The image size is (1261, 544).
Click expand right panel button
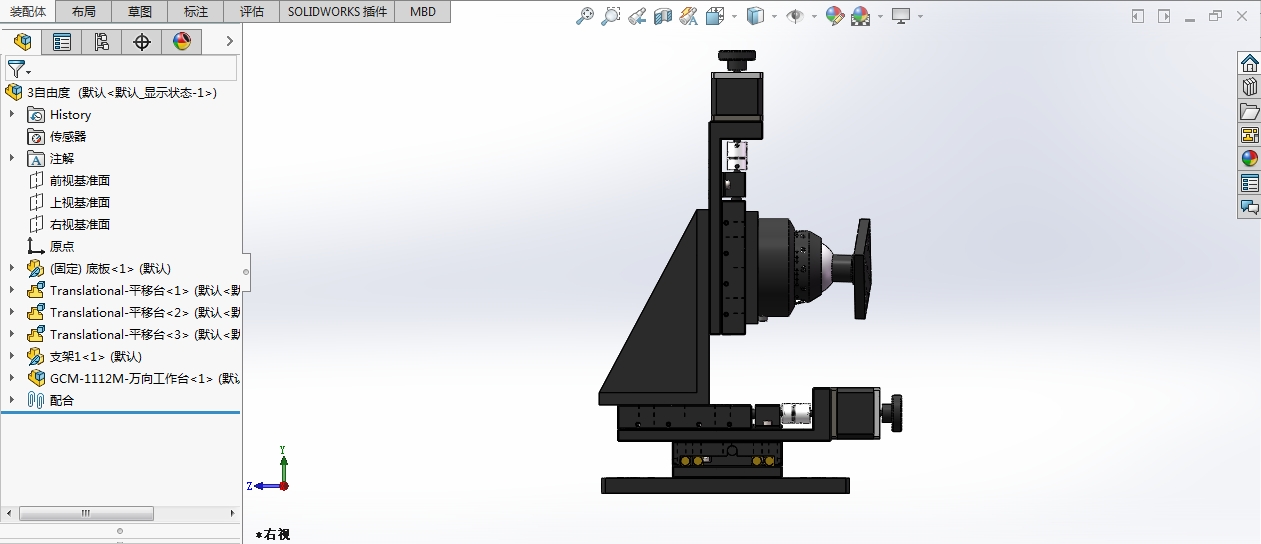(1164, 16)
